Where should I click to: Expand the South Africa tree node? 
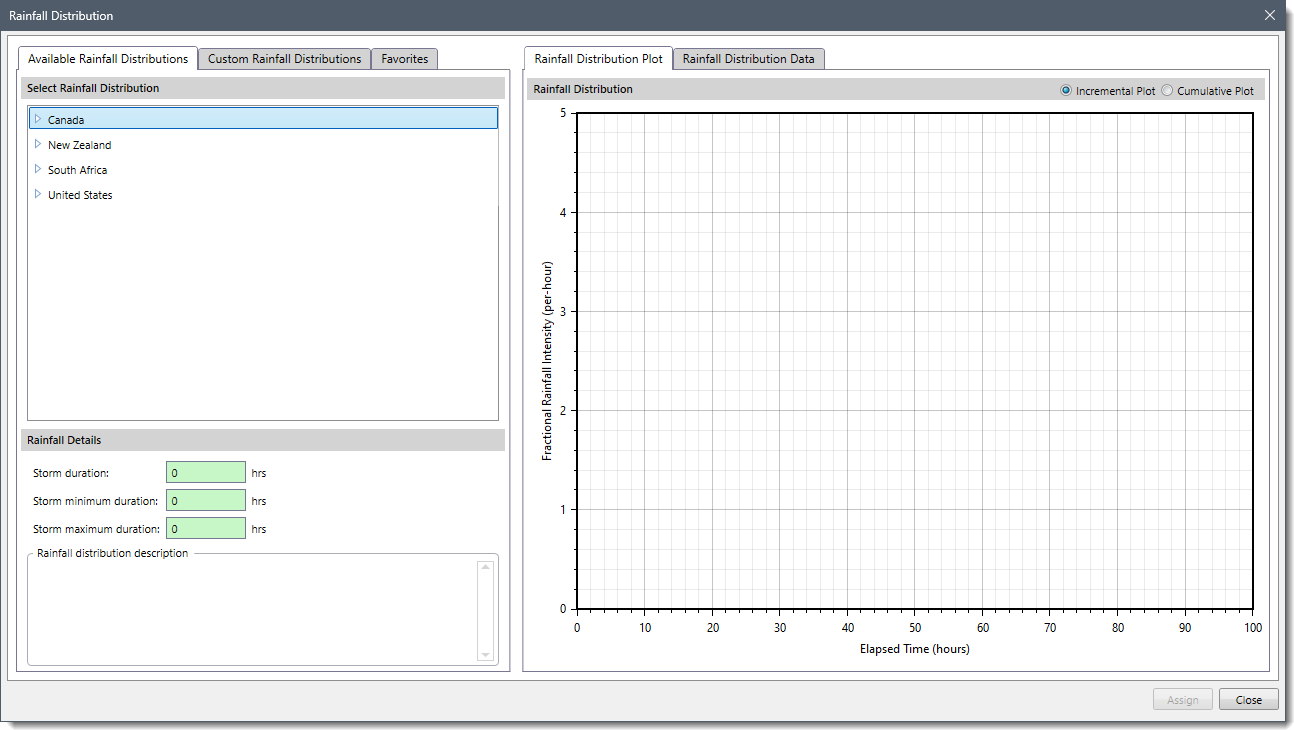pyautogui.click(x=38, y=169)
